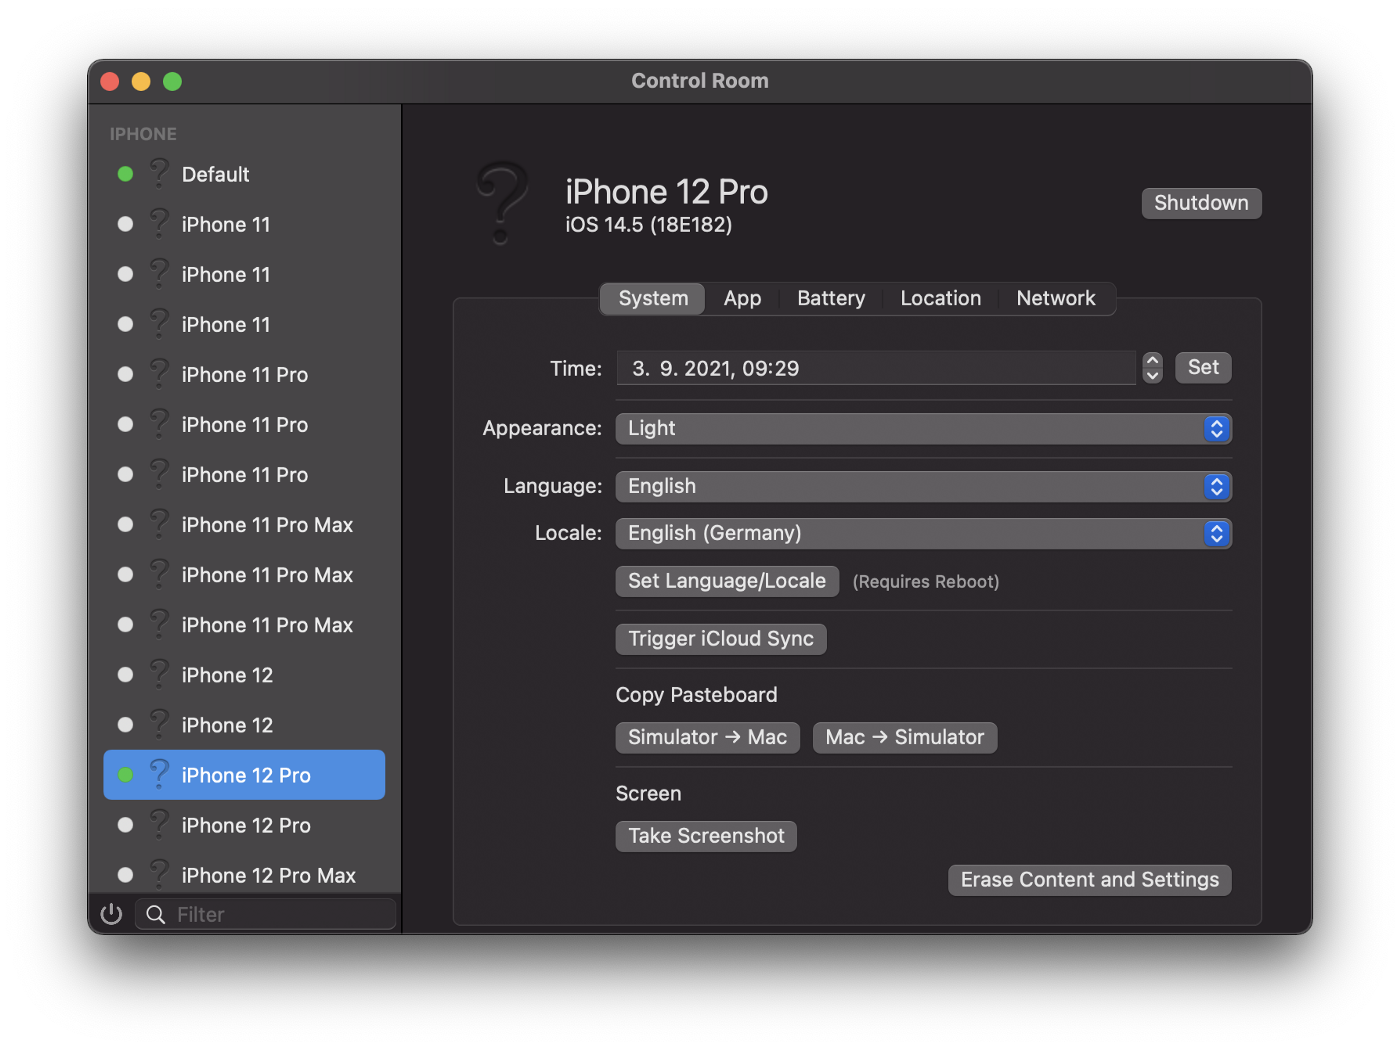1400x1050 pixels.
Task: Open the Network tab
Action: (1055, 298)
